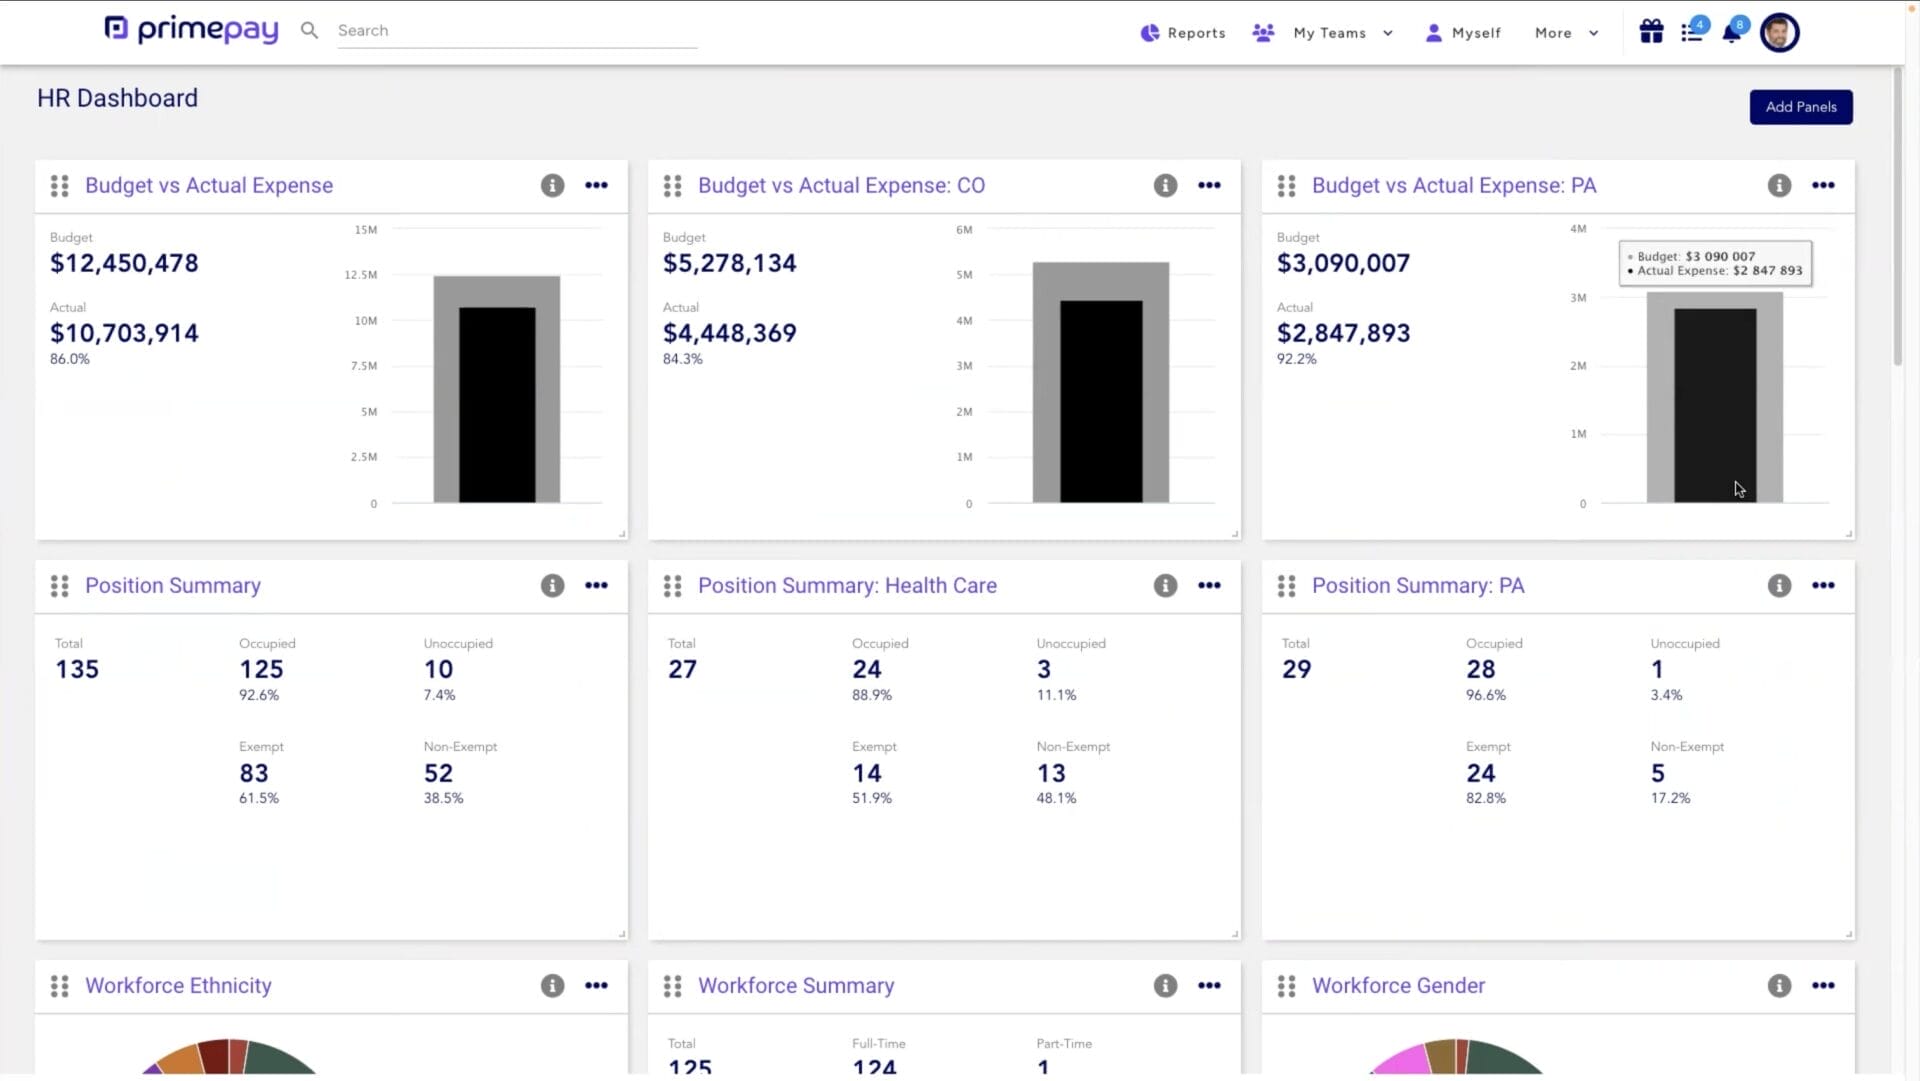
Task: Click the $4,448,369 actual value
Action: (729, 333)
